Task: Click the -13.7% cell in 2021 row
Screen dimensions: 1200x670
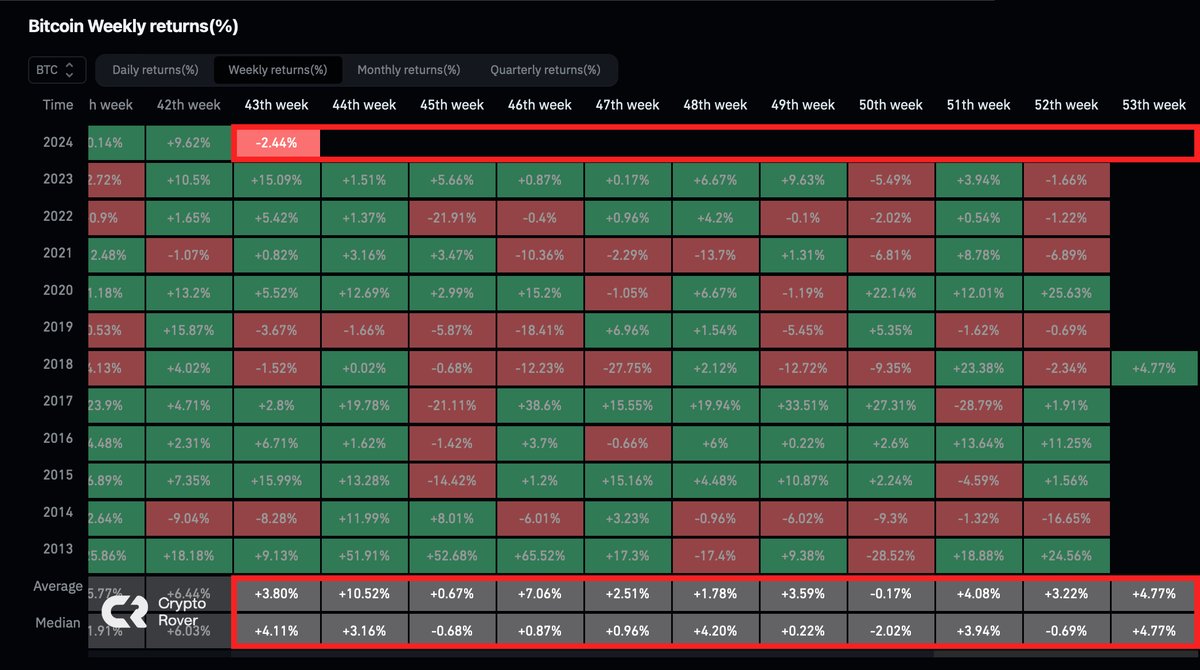Action: [715, 254]
